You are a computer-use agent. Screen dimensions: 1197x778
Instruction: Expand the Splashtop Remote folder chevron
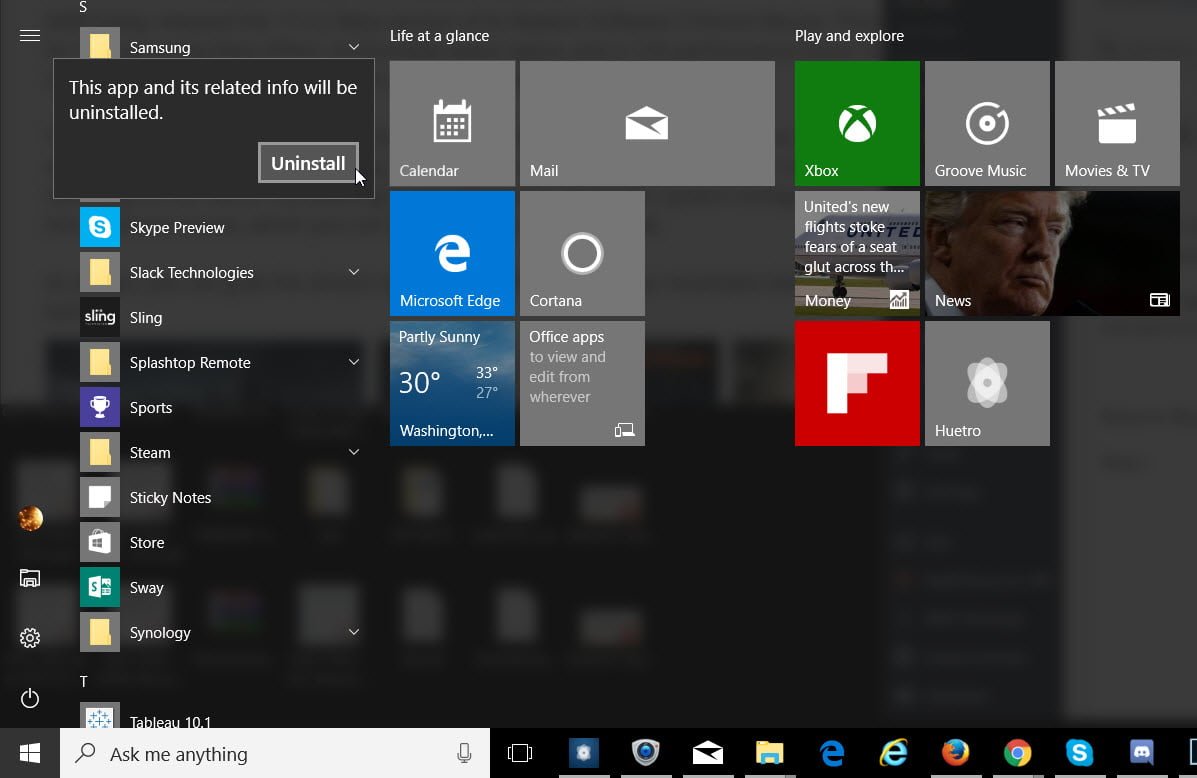pos(353,363)
